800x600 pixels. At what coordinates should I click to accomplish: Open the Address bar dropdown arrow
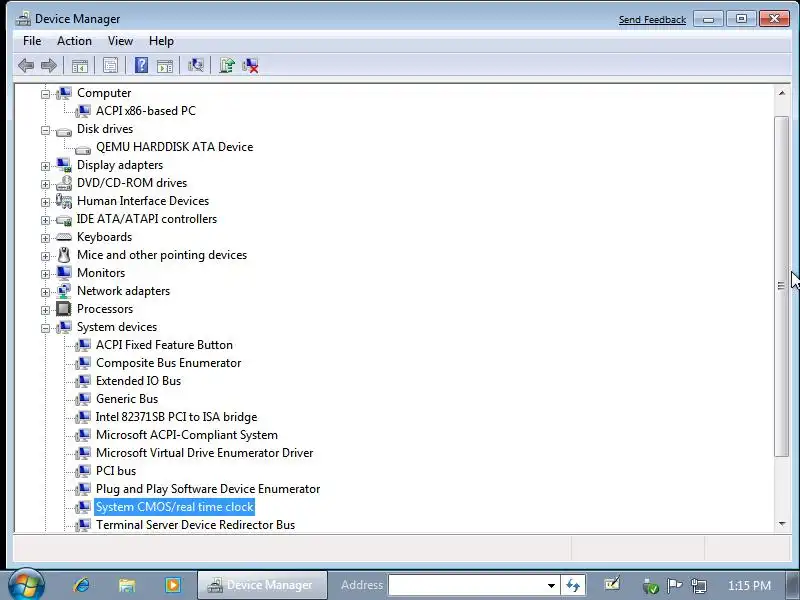[551, 585]
